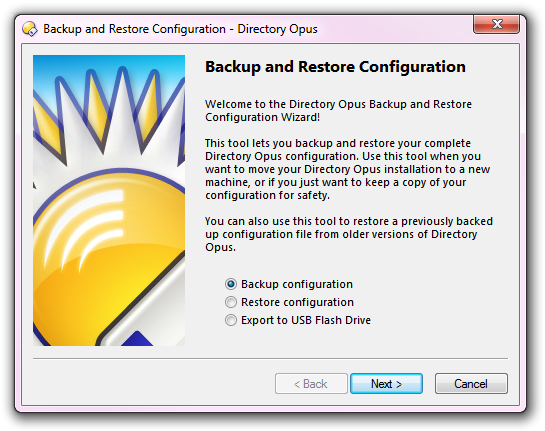The image size is (545, 431).
Task: Click the 'You can also use this tool' paragraph
Action: click(349, 234)
